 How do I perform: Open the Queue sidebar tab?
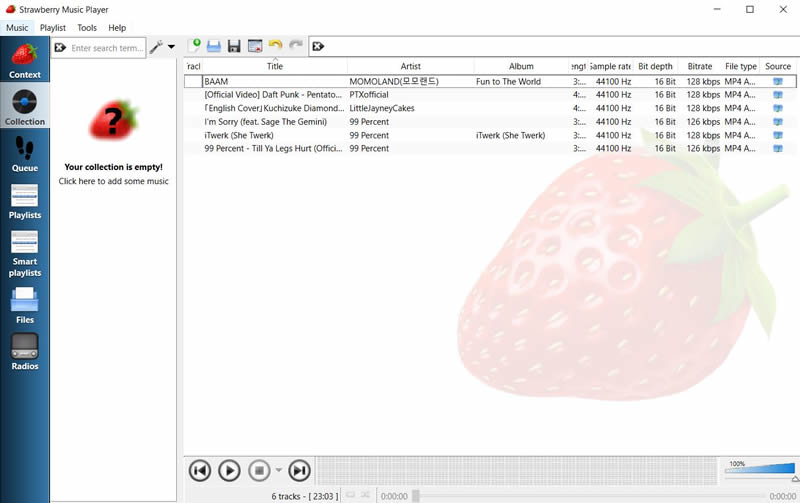click(x=24, y=153)
